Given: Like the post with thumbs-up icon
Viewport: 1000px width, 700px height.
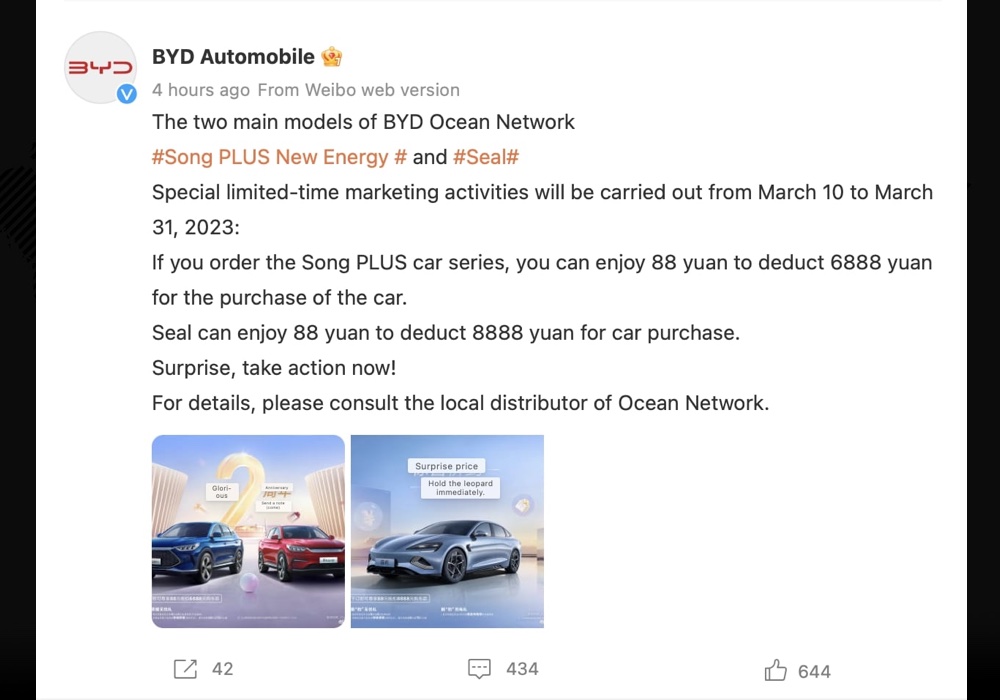Looking at the screenshot, I should coord(776,670).
